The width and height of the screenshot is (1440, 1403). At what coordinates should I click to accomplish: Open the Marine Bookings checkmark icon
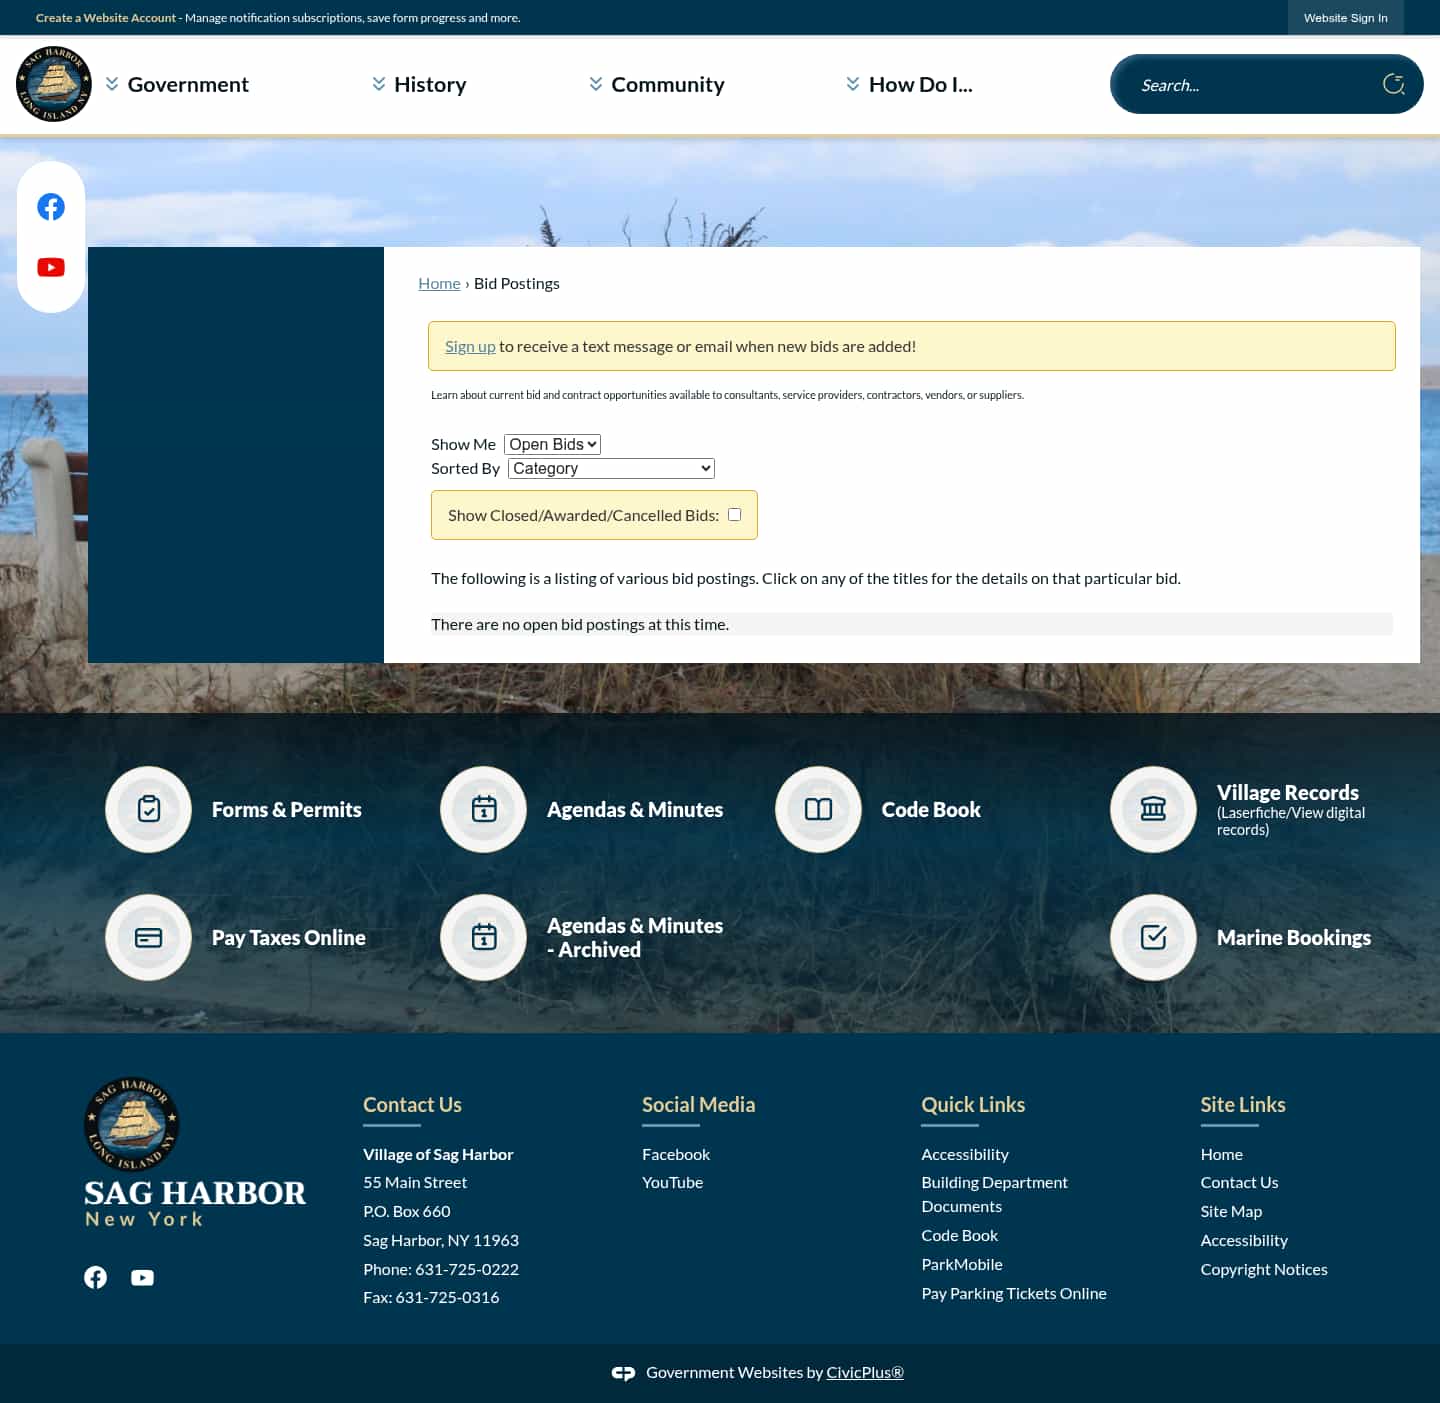click(1153, 937)
